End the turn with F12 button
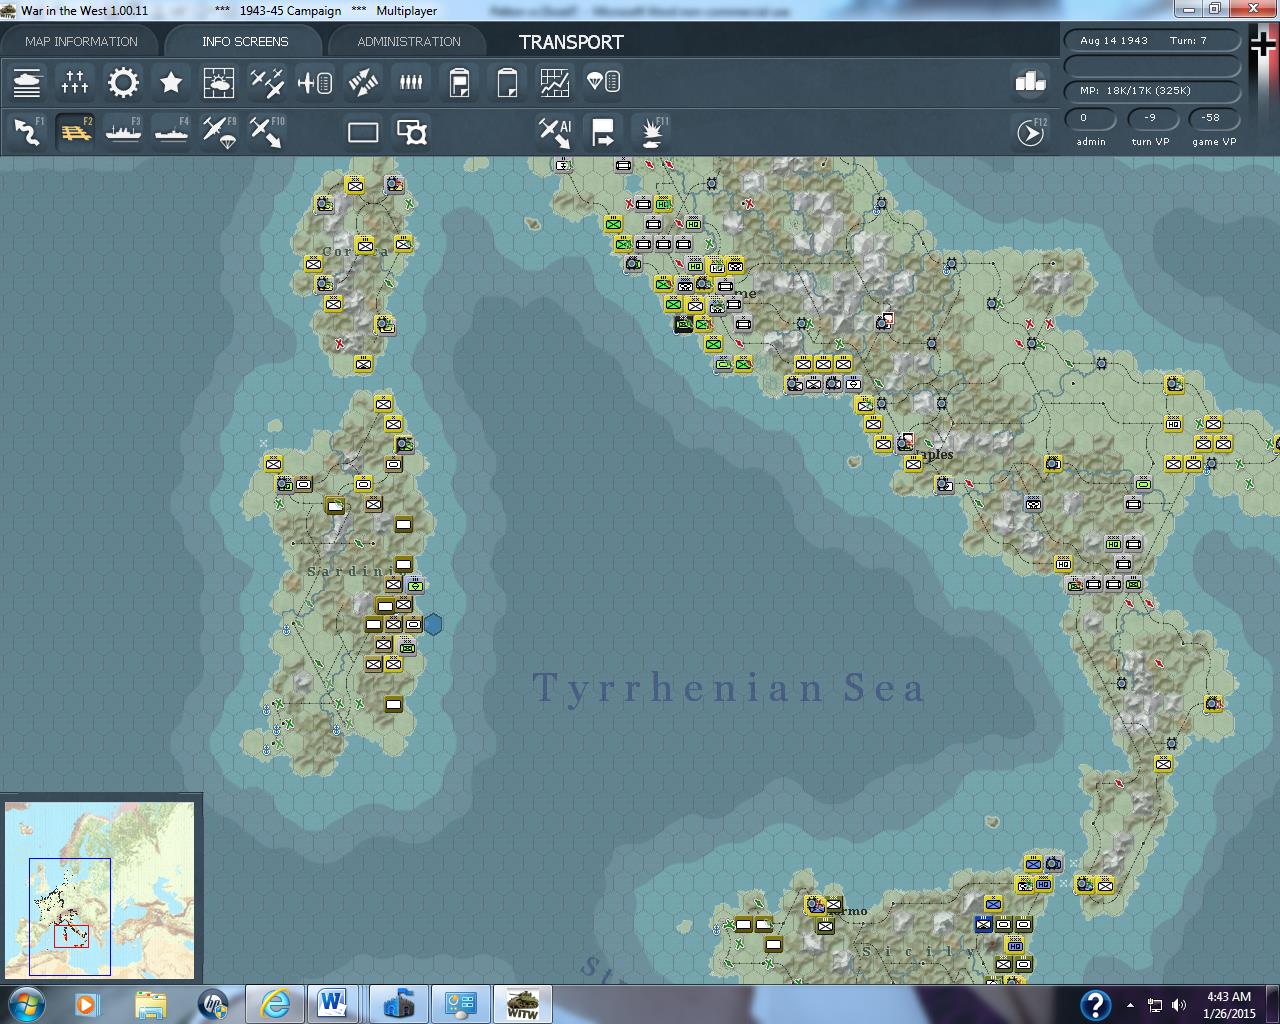 (x=1030, y=132)
